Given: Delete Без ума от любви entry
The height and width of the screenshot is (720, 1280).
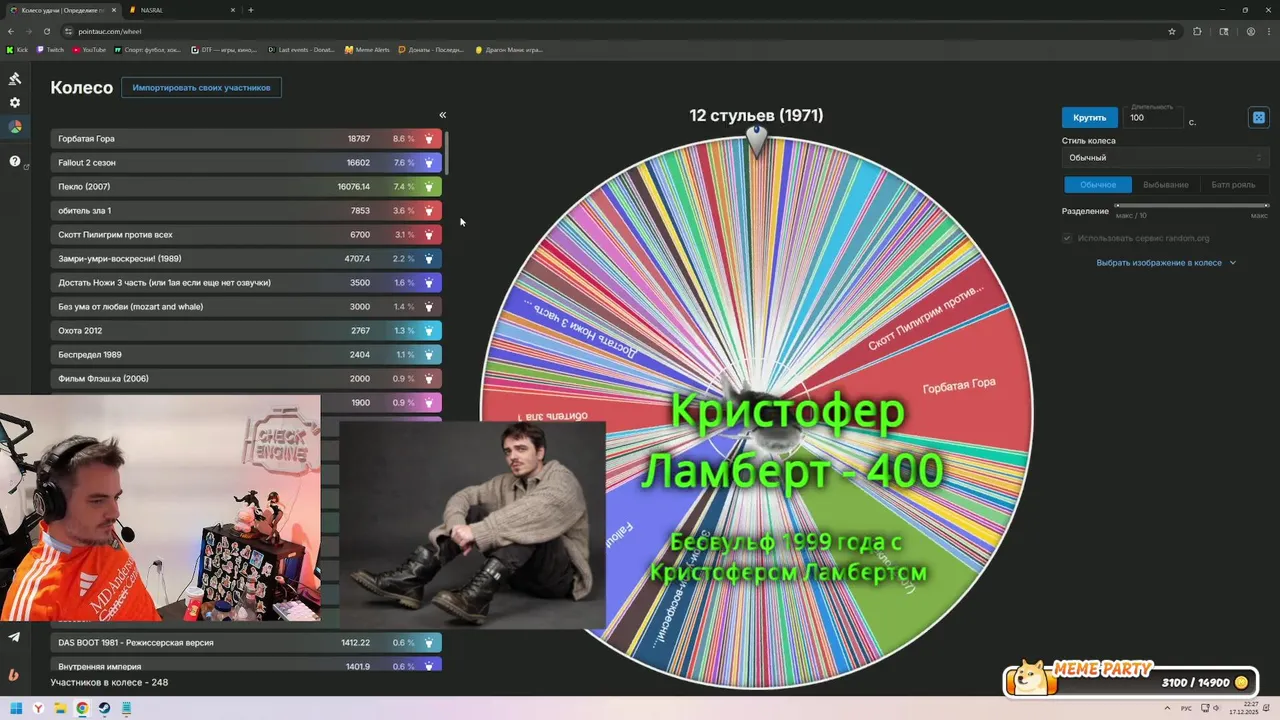Looking at the screenshot, I should pos(429,307).
